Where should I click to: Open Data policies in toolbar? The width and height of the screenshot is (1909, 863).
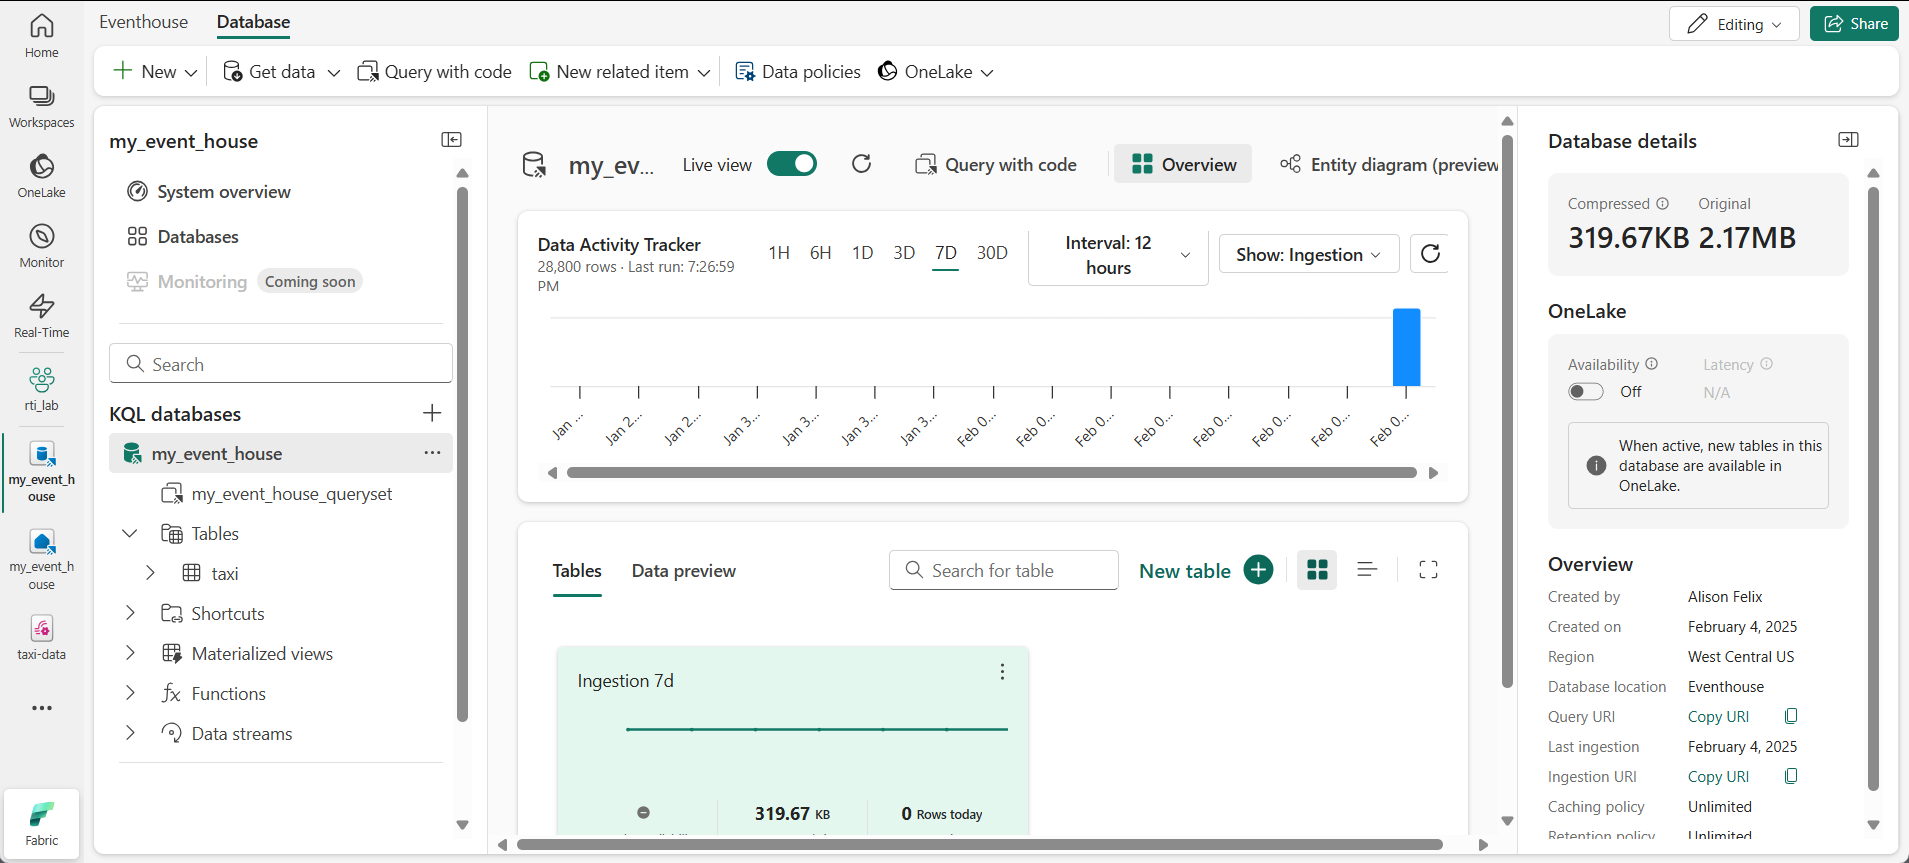(x=798, y=72)
